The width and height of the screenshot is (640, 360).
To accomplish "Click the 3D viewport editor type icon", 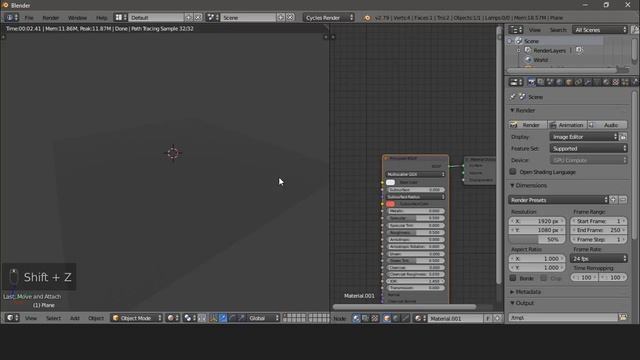I will [11, 318].
